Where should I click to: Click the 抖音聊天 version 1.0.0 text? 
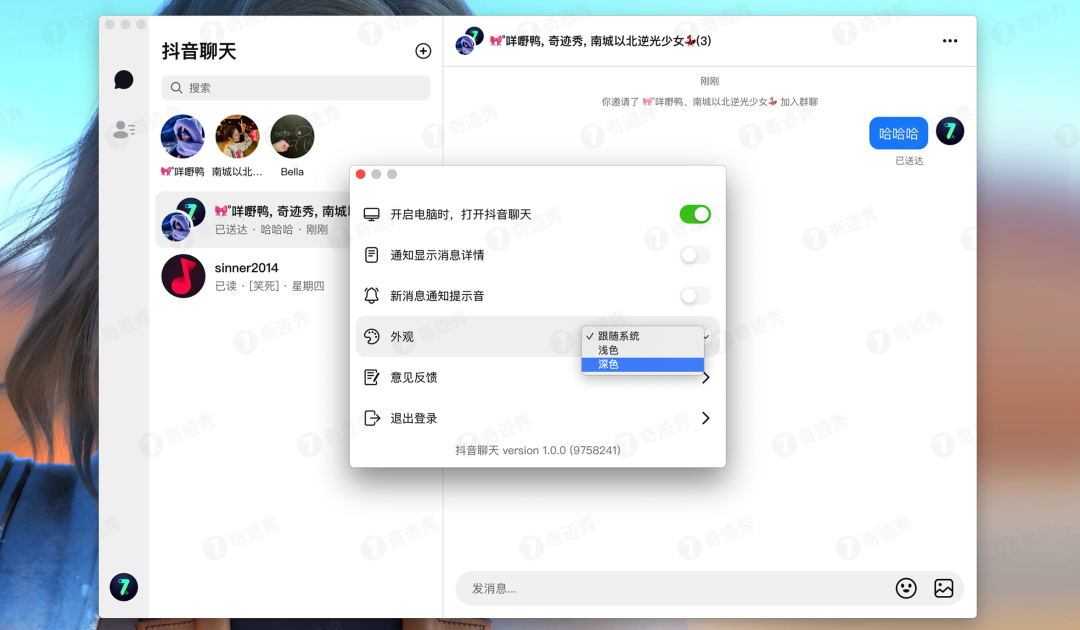pyautogui.click(x=538, y=450)
